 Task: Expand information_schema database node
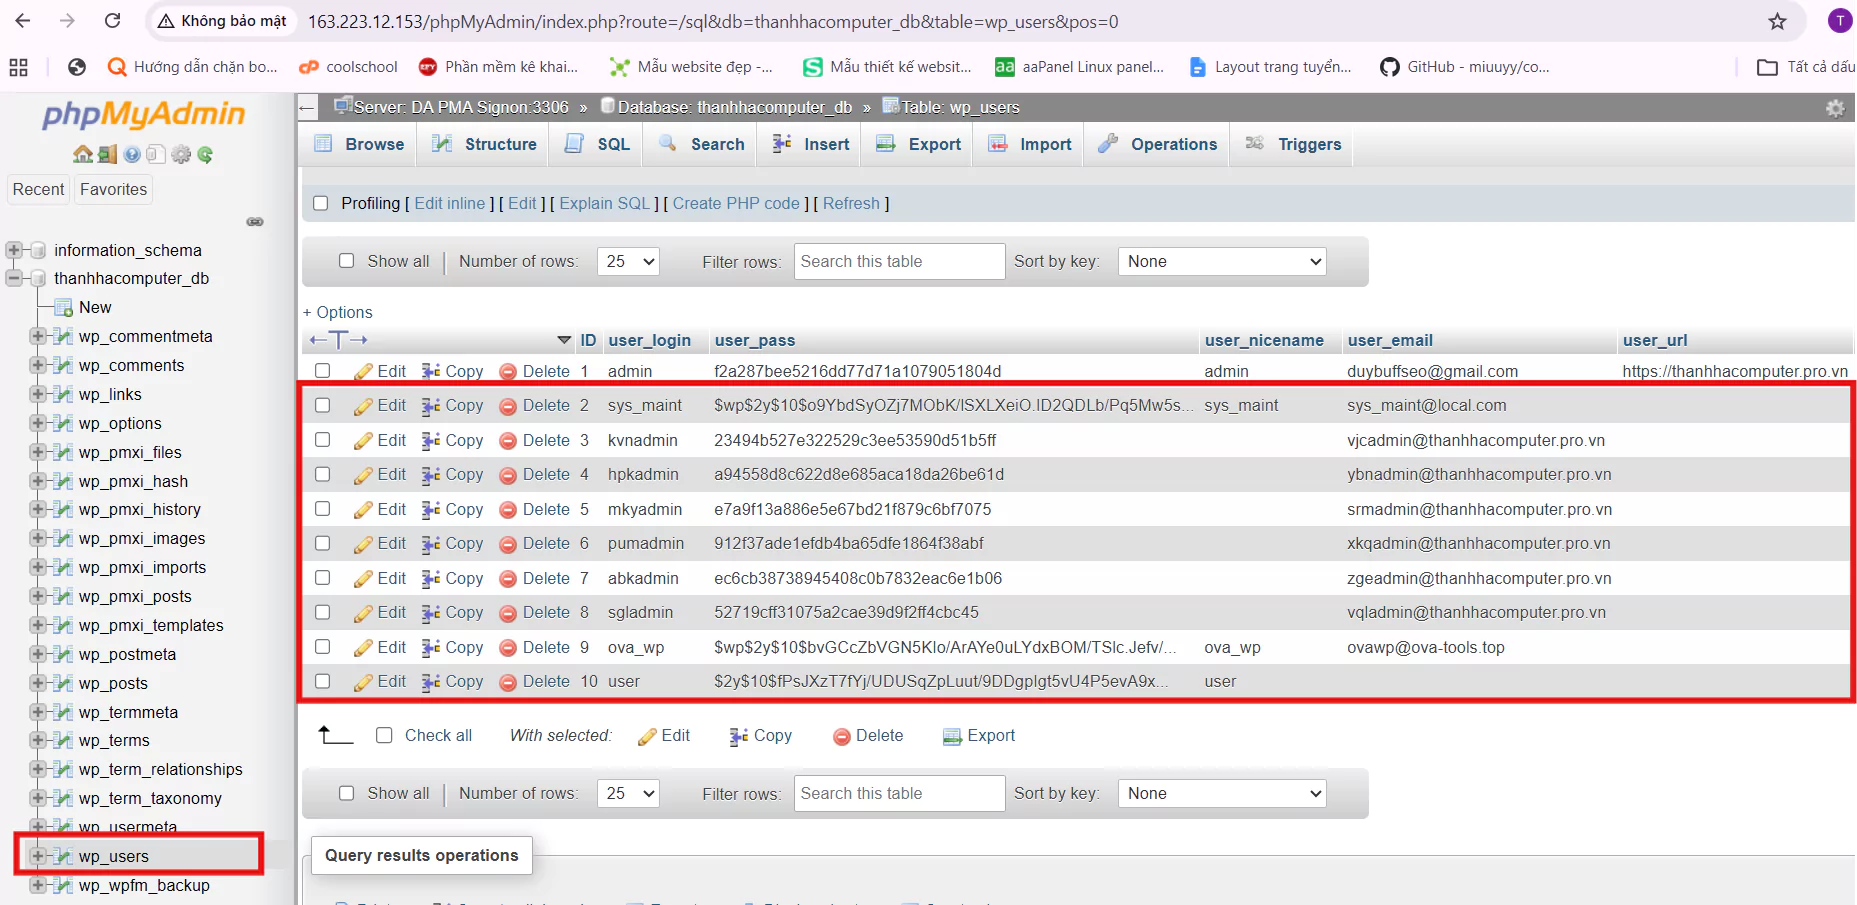pos(14,250)
